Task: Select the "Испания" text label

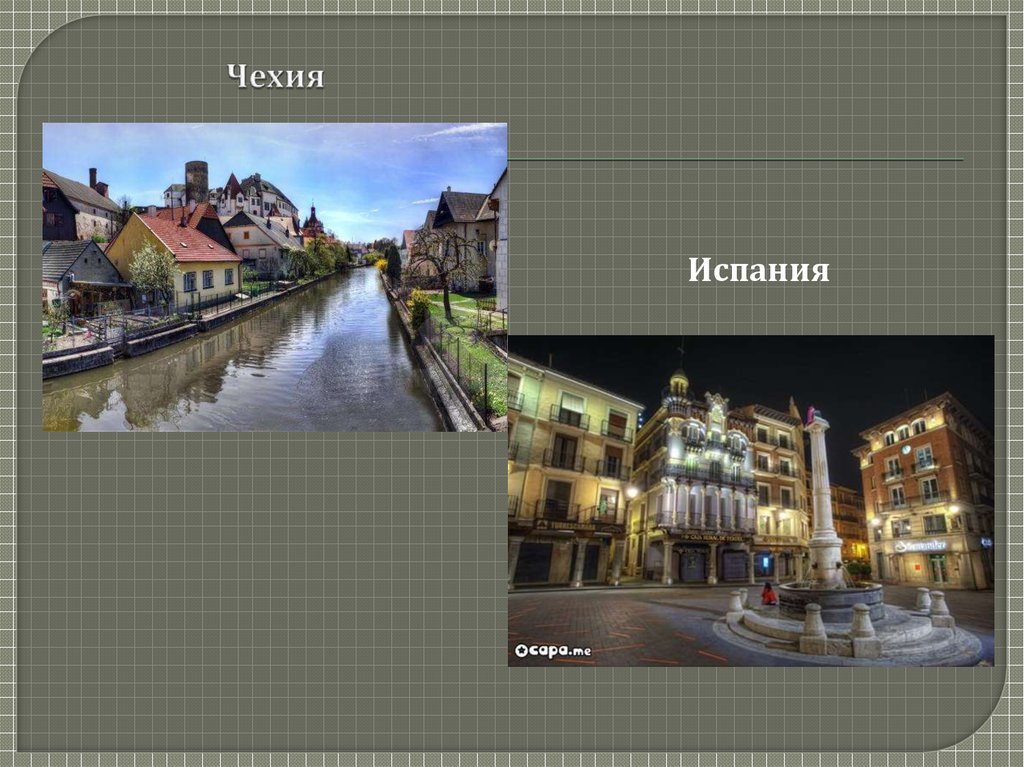Action: (758, 270)
